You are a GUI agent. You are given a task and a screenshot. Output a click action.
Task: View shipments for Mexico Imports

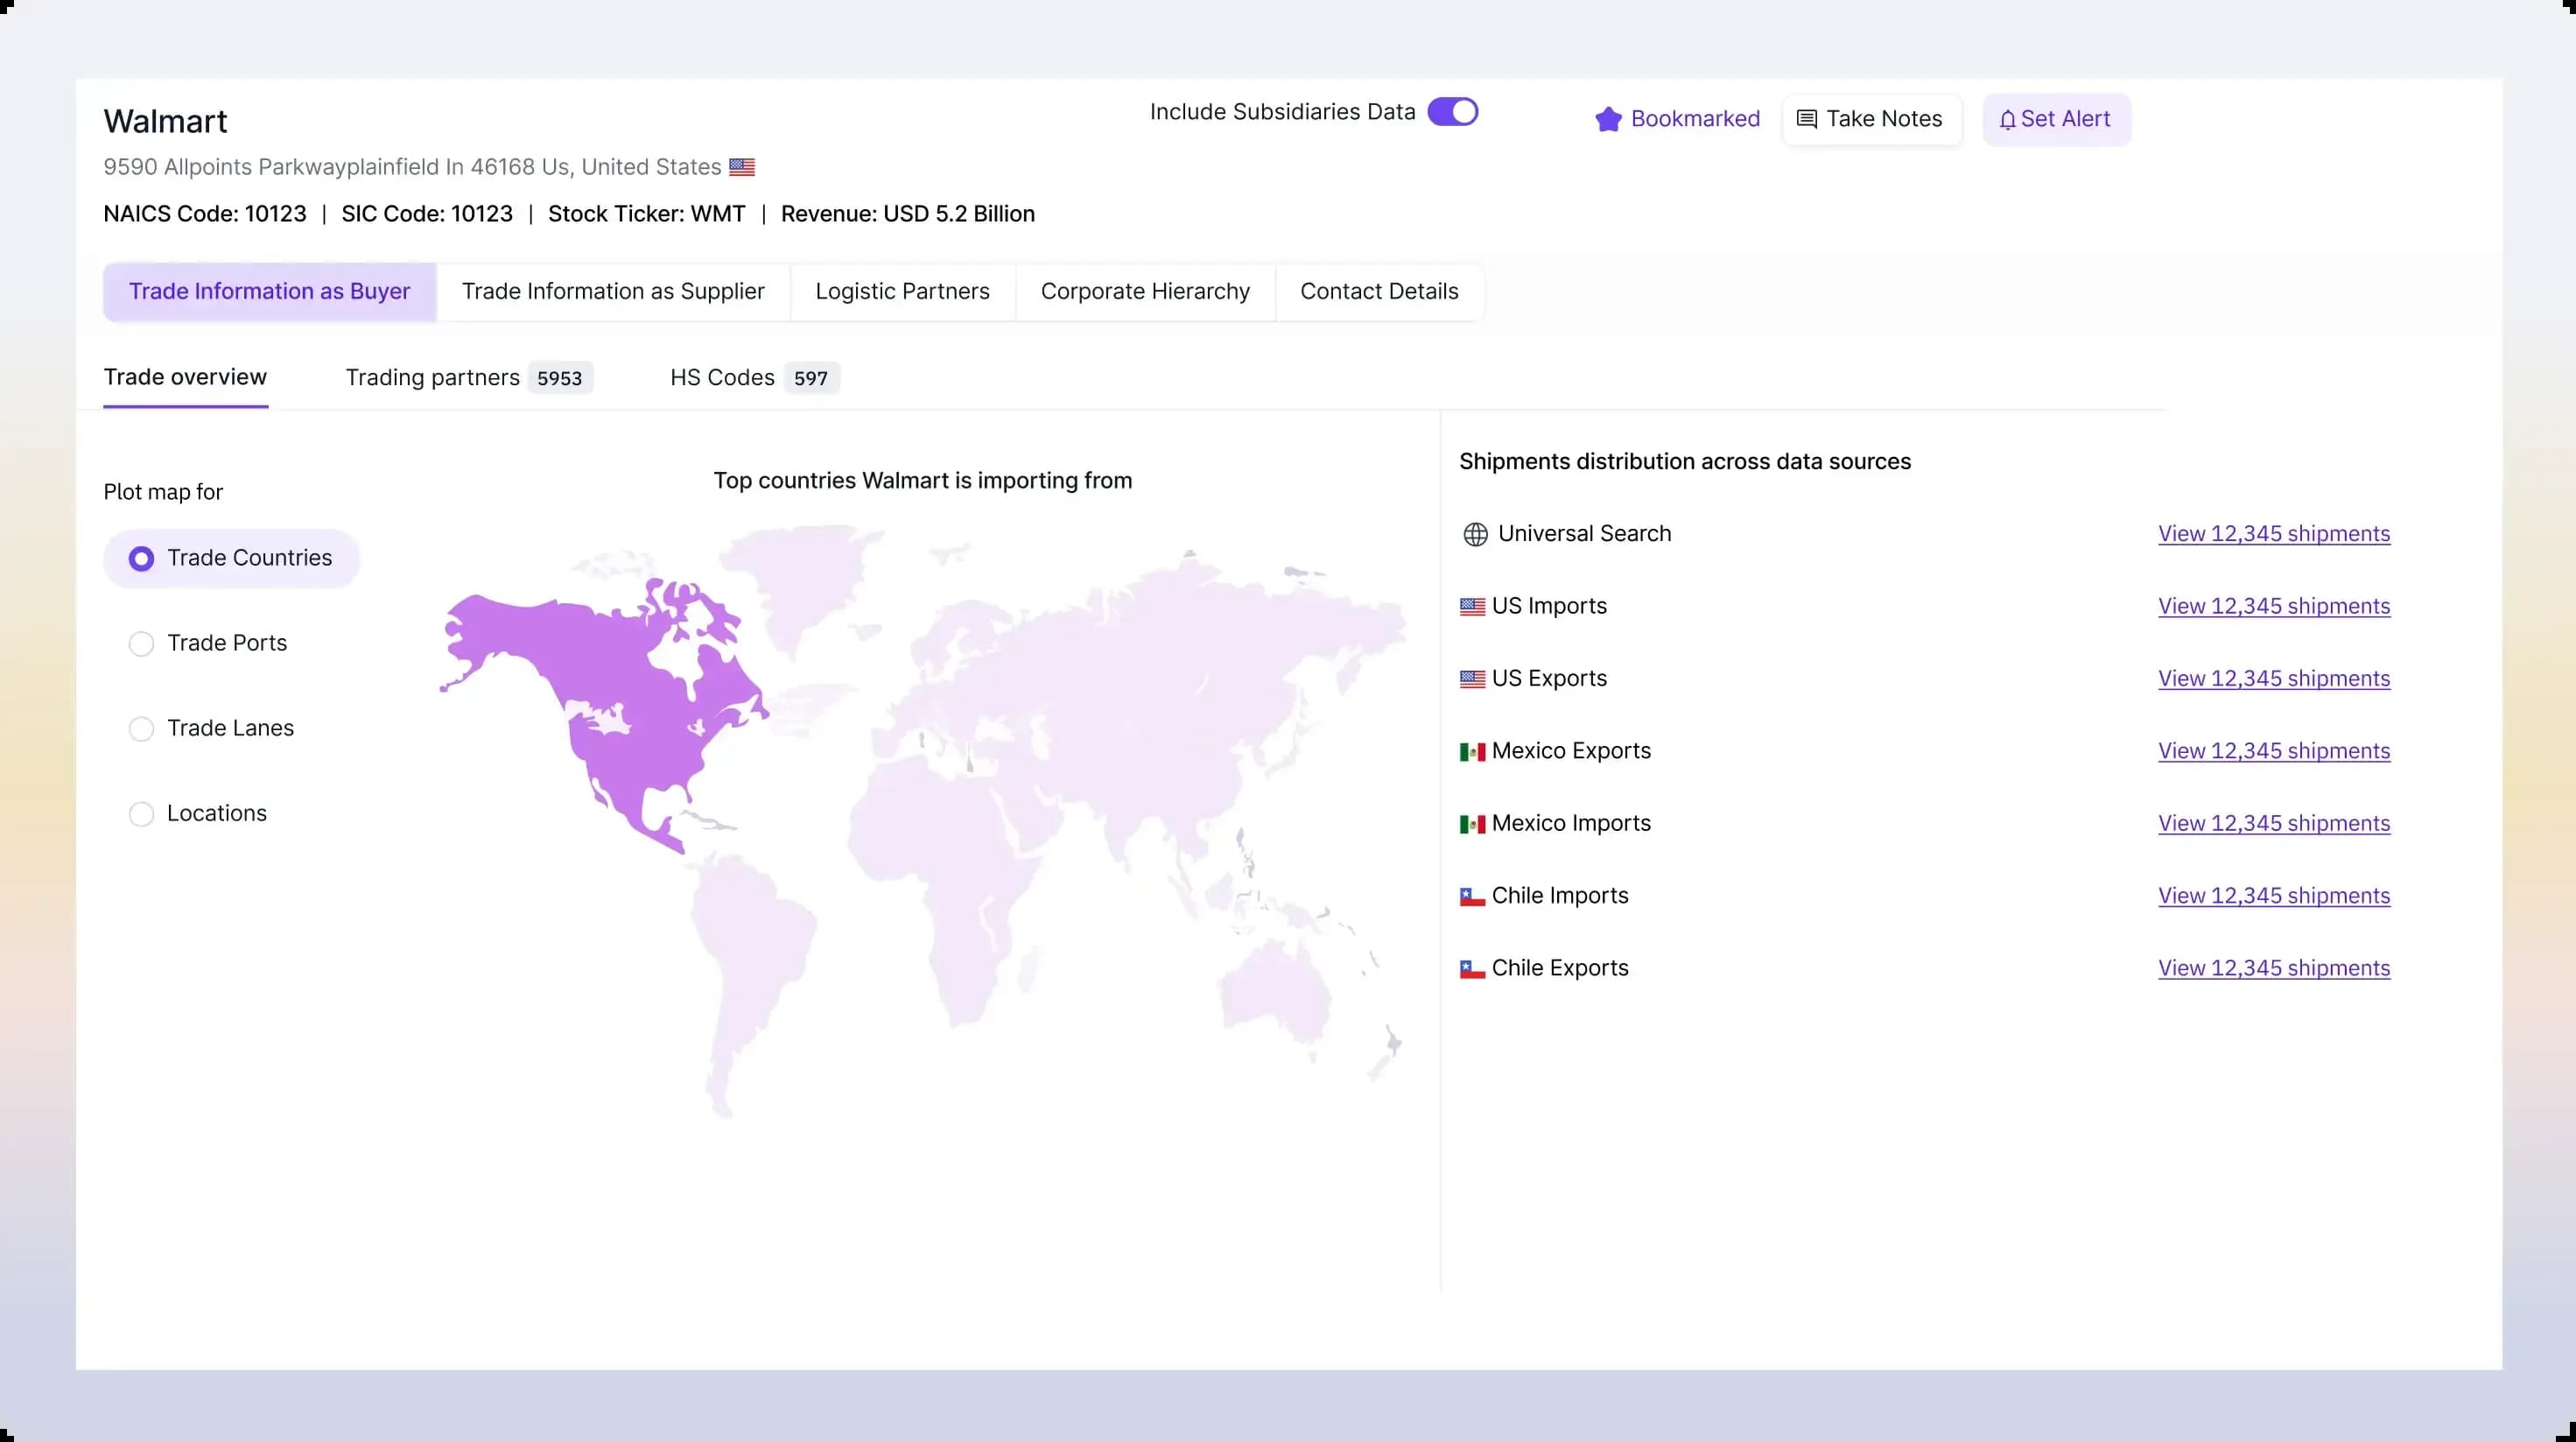pos(2273,823)
